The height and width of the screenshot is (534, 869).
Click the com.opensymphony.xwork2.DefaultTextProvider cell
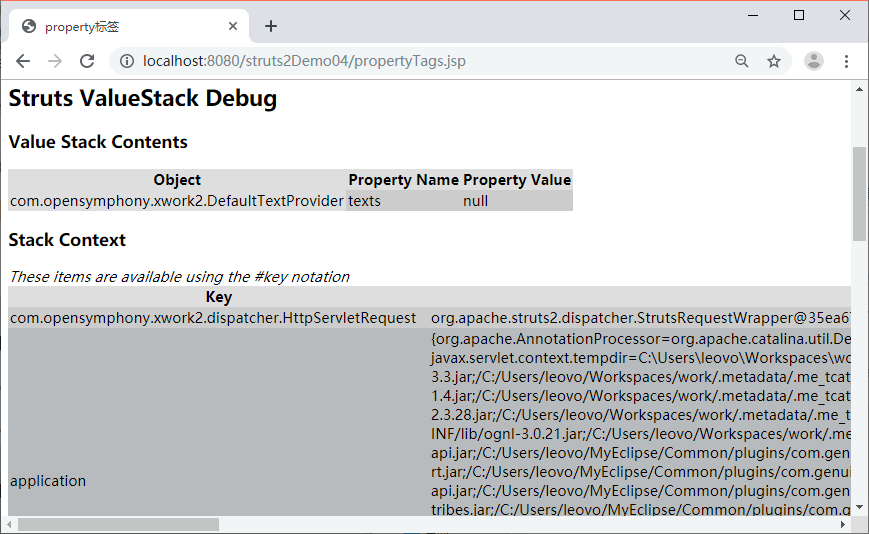177,201
